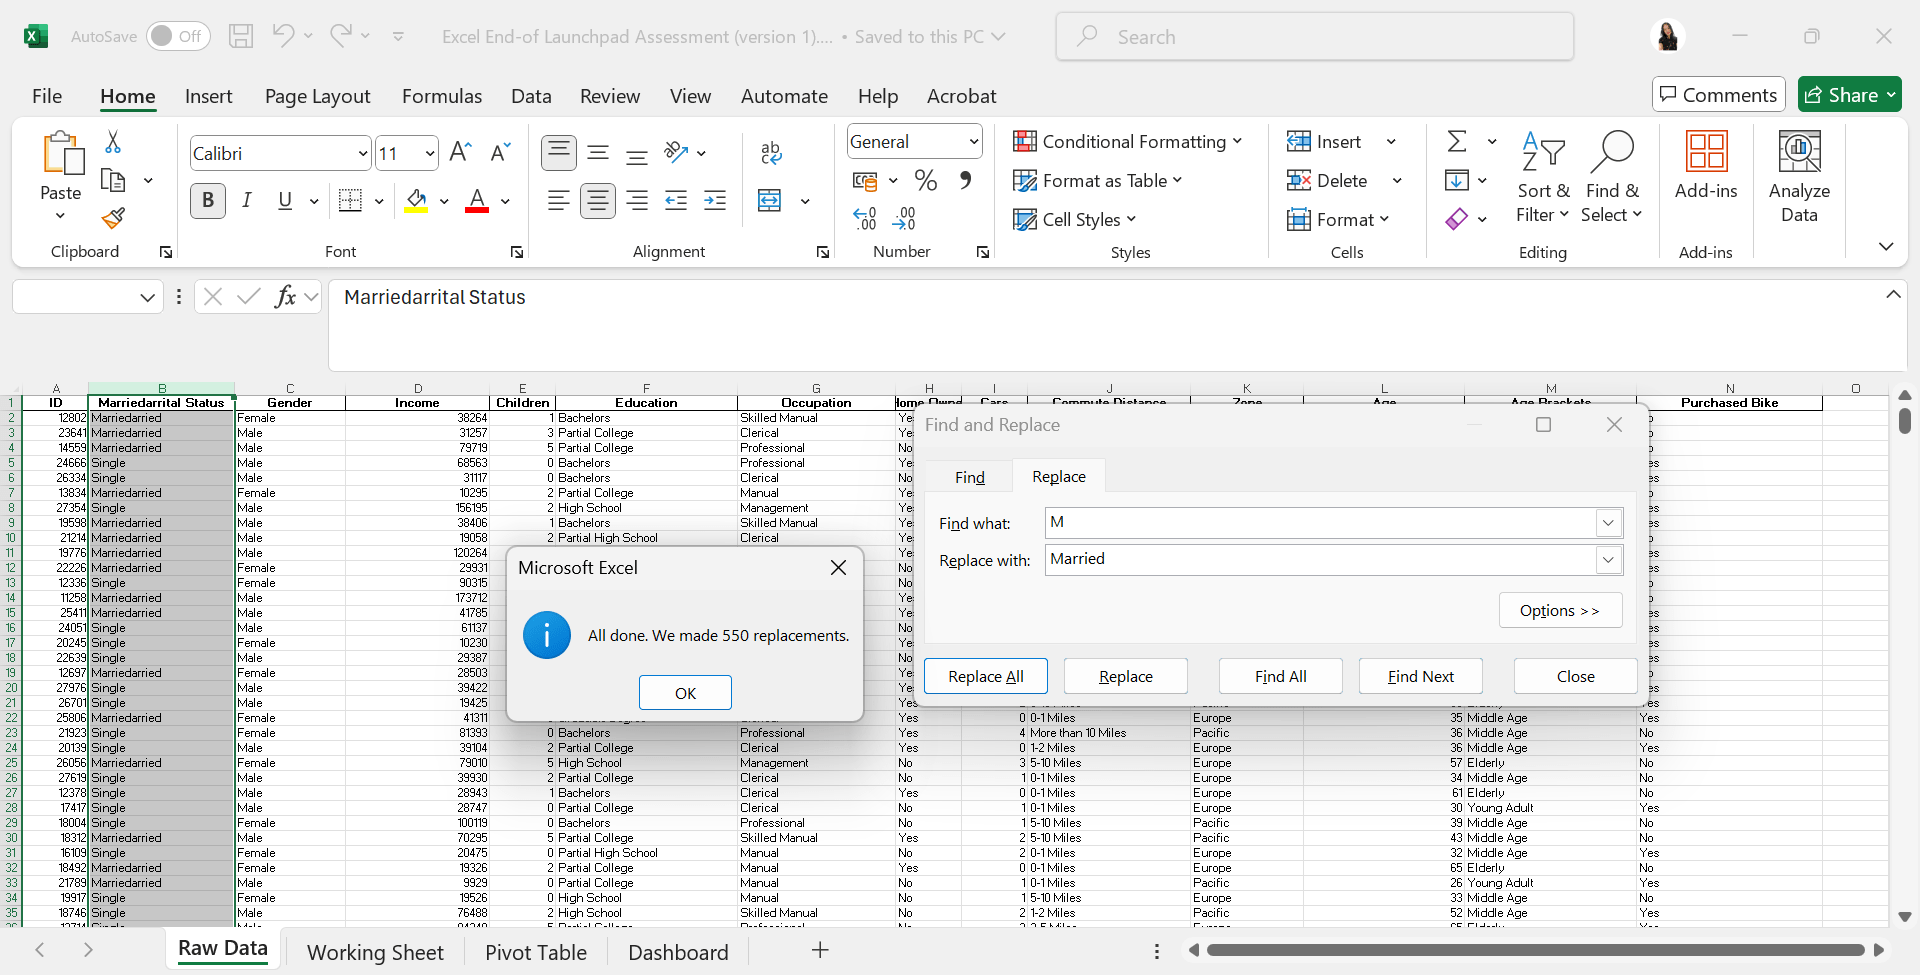The image size is (1920, 976).
Task: Toggle the AutoSave switch
Action: point(178,37)
